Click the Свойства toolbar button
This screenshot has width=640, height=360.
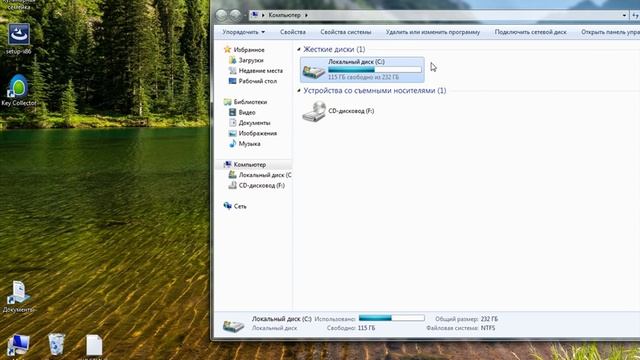(293, 32)
